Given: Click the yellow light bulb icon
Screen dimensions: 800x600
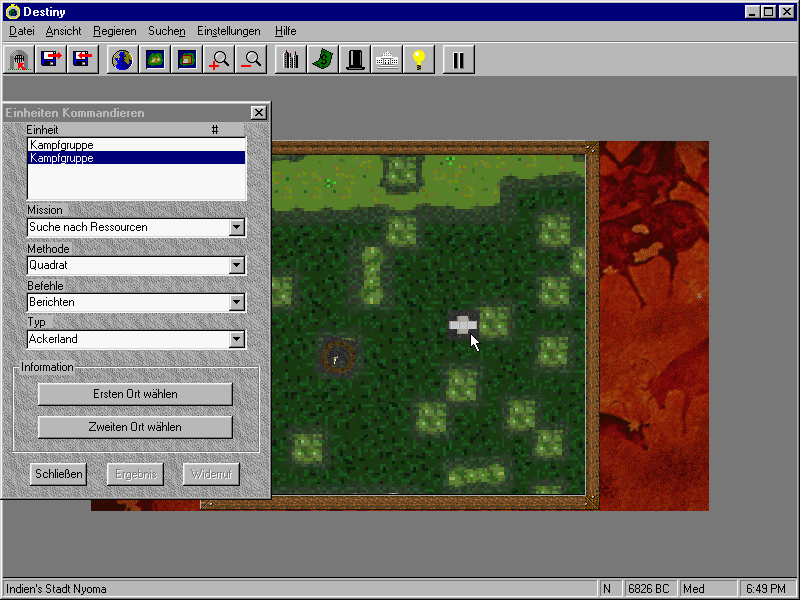Looking at the screenshot, I should [419, 60].
